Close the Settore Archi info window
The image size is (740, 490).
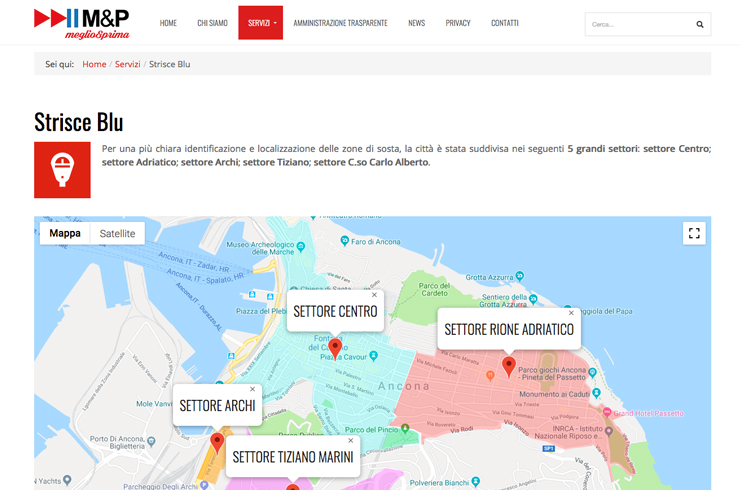[x=252, y=389]
